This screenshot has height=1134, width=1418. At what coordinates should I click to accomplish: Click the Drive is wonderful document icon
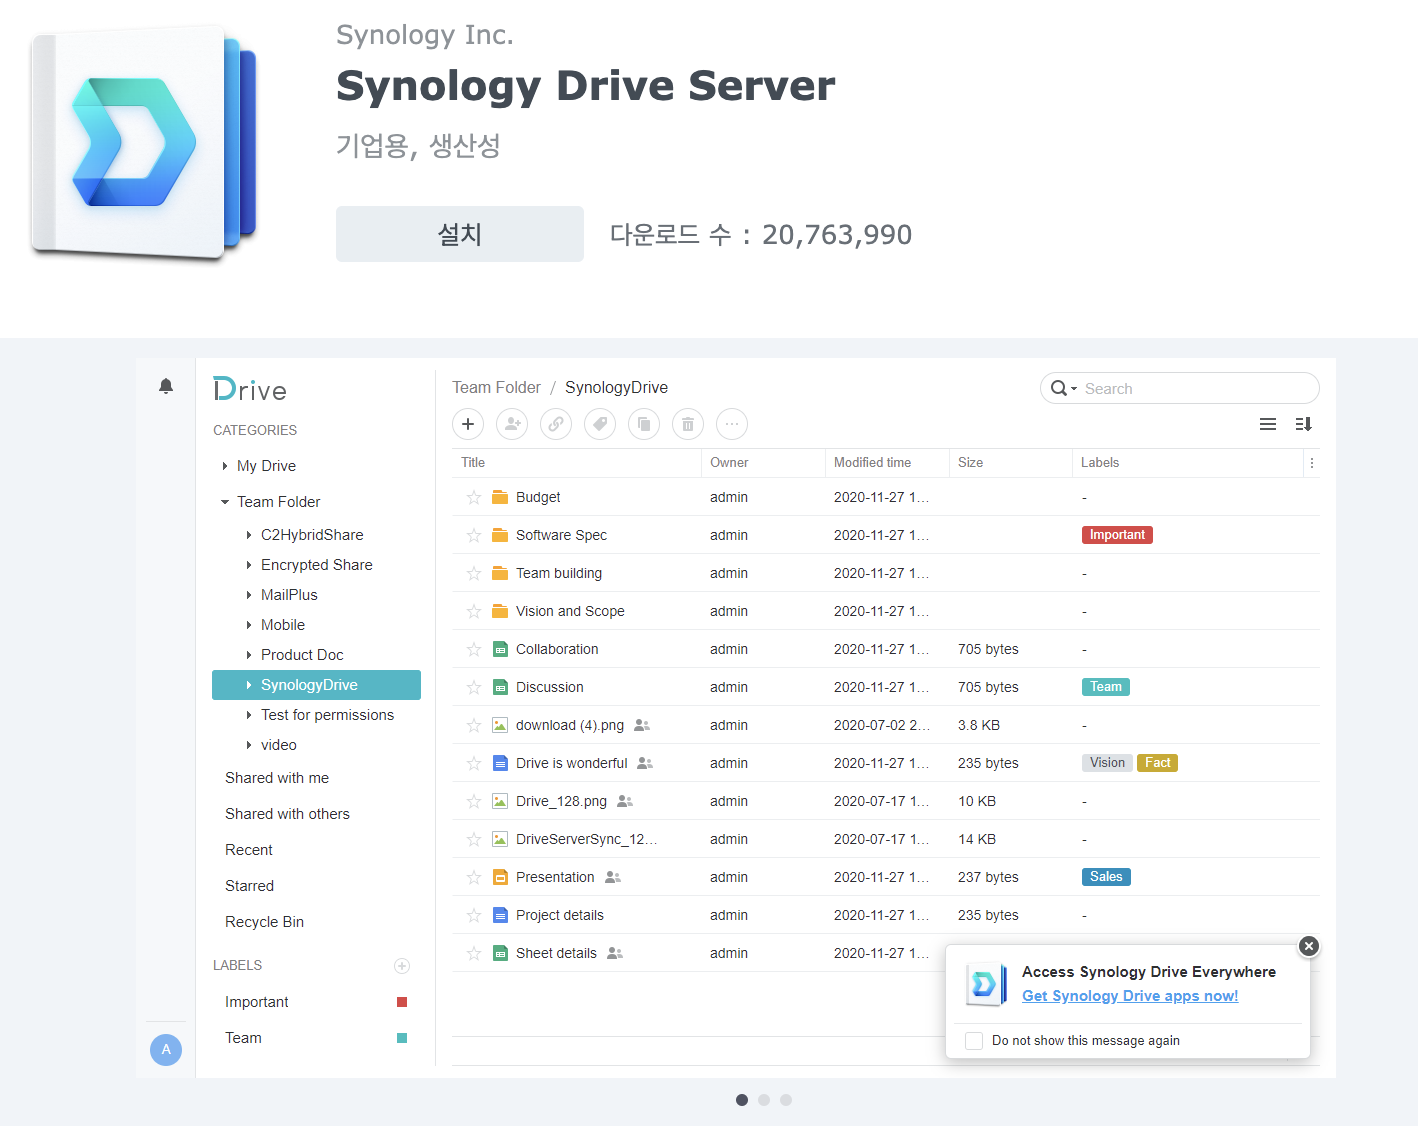click(x=500, y=763)
